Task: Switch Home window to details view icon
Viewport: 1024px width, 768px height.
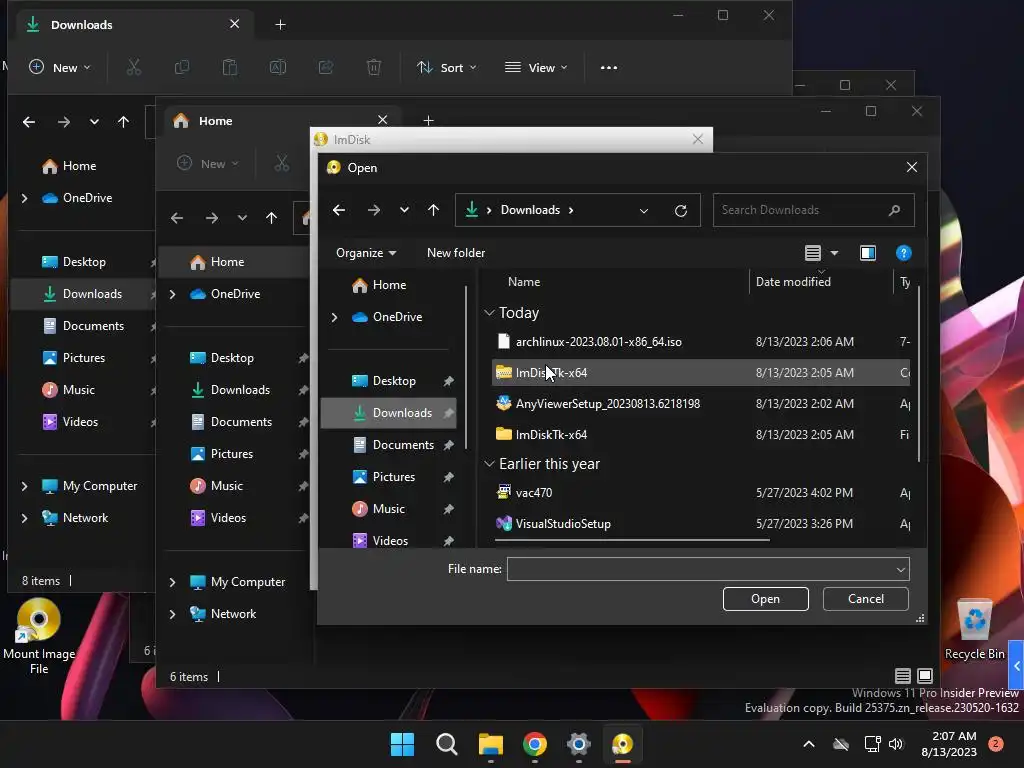Action: pos(903,677)
